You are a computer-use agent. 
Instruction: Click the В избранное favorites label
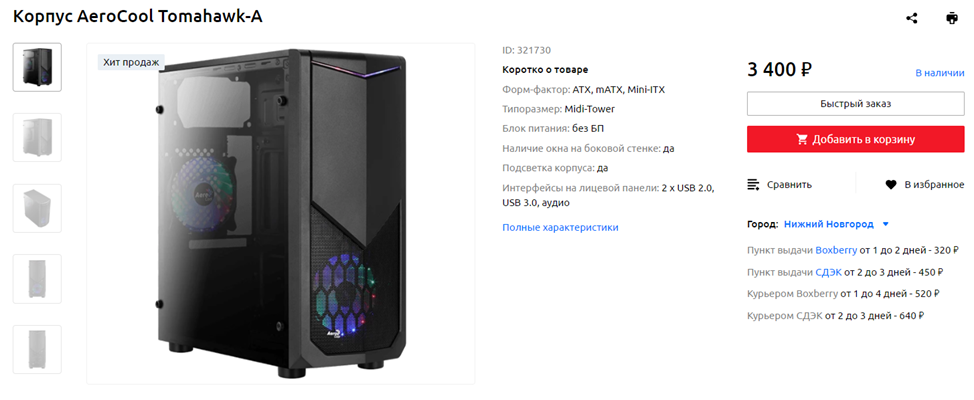[934, 184]
